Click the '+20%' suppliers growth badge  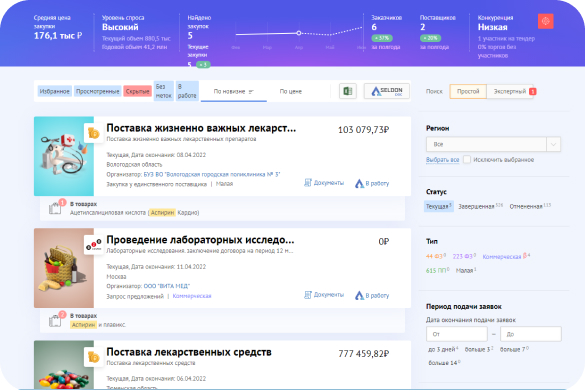[x=431, y=38]
